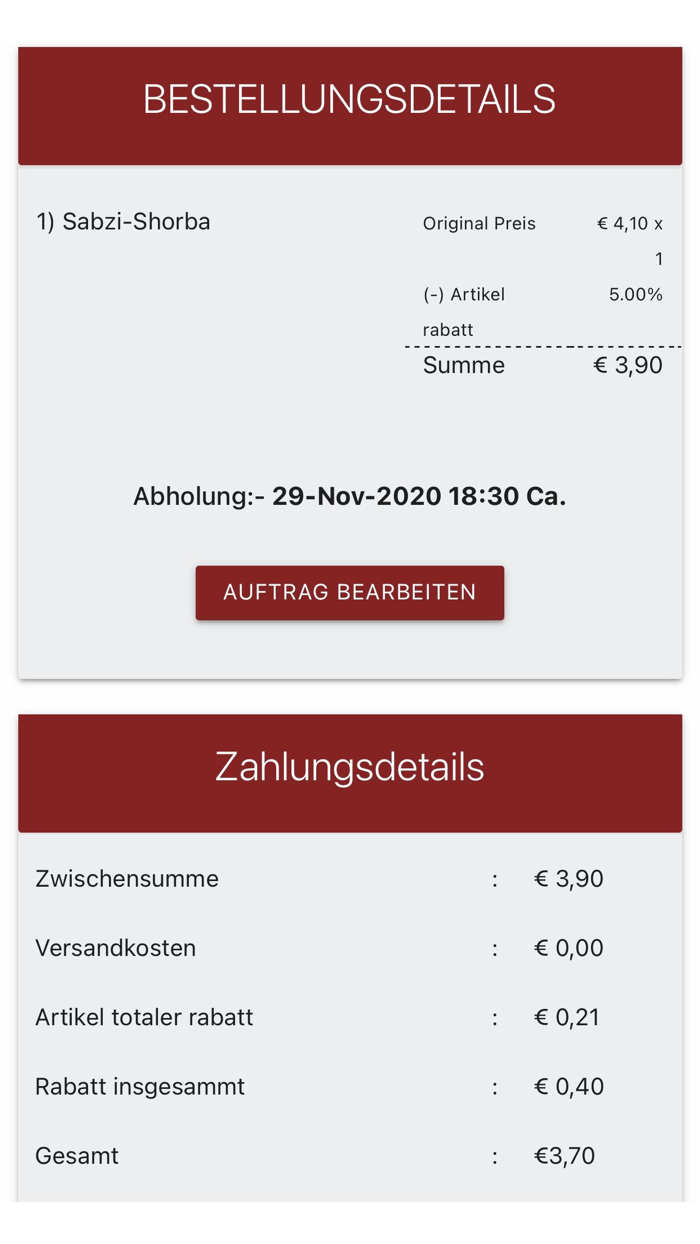Click the €3,70 Gesamt total amount
The height and width of the screenshot is (1244, 700).
564,1155
